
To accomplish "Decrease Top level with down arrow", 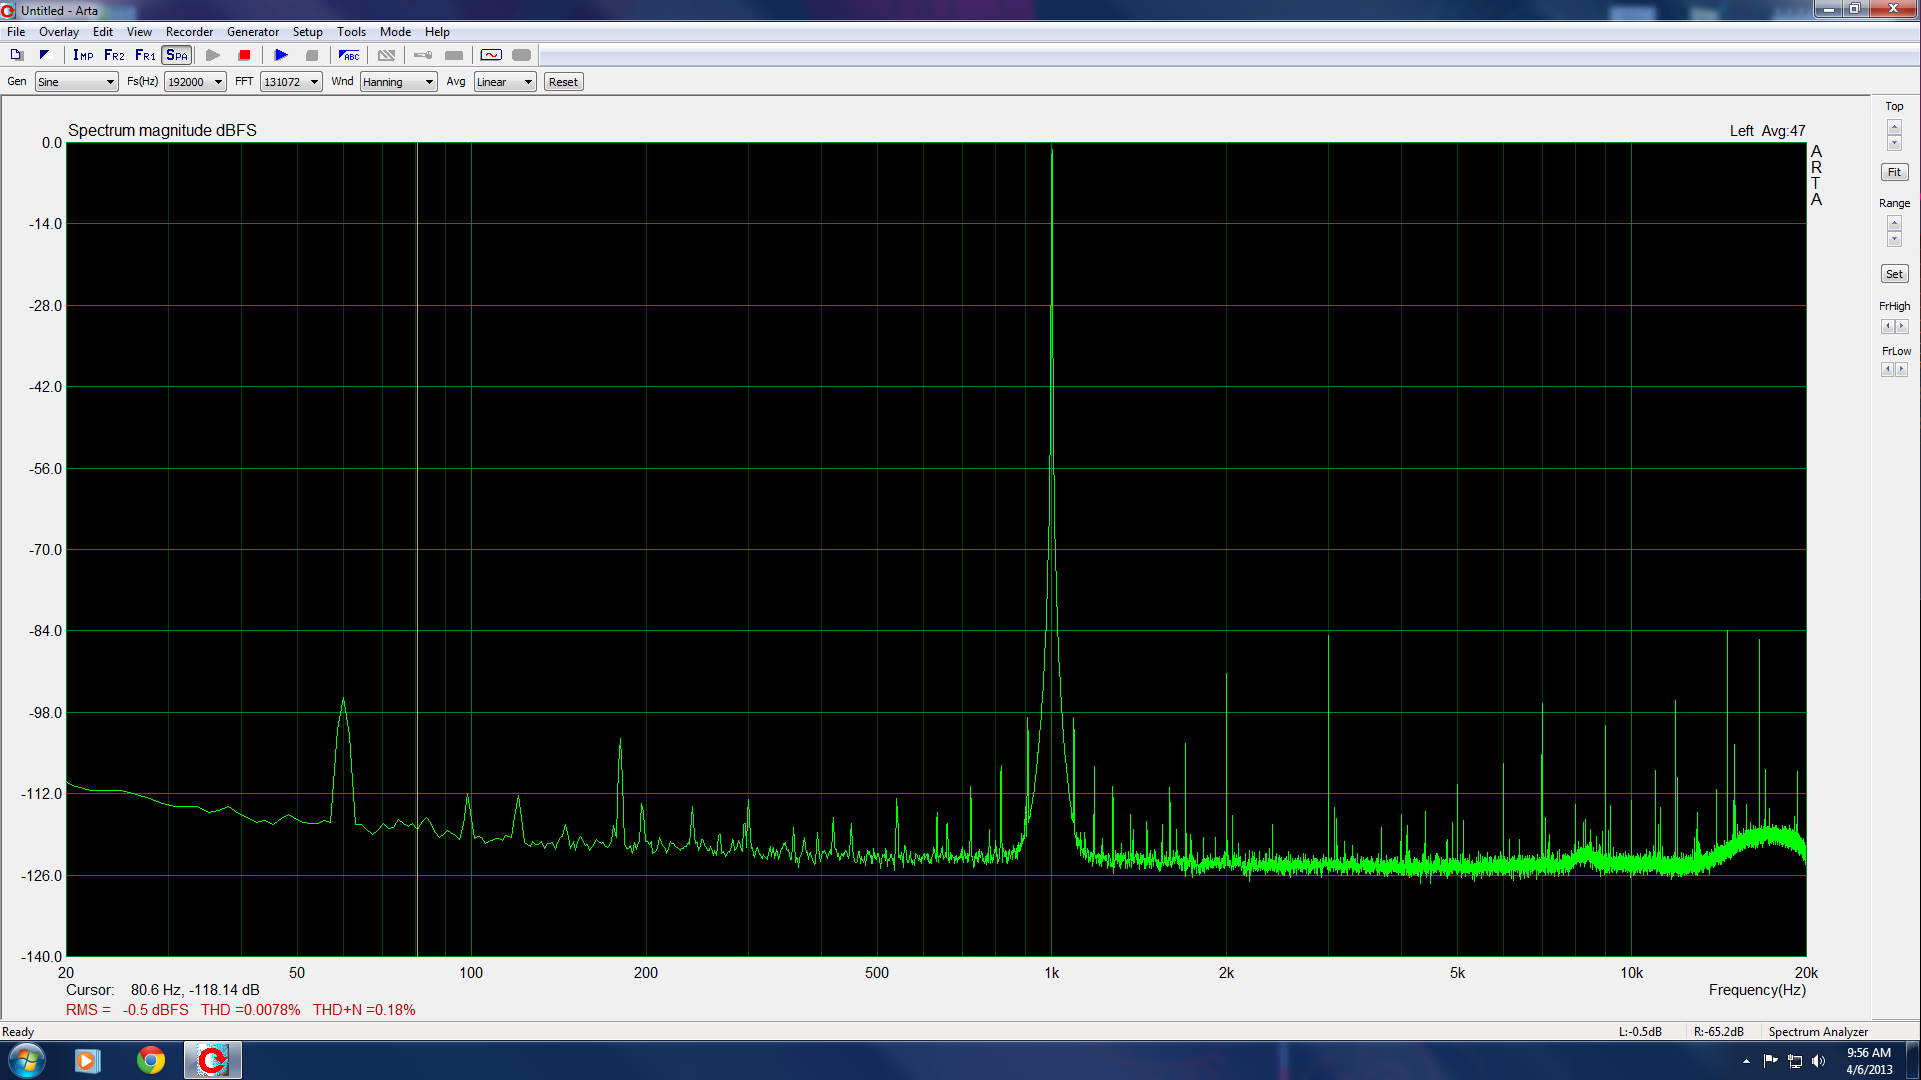I will click(x=1894, y=143).
